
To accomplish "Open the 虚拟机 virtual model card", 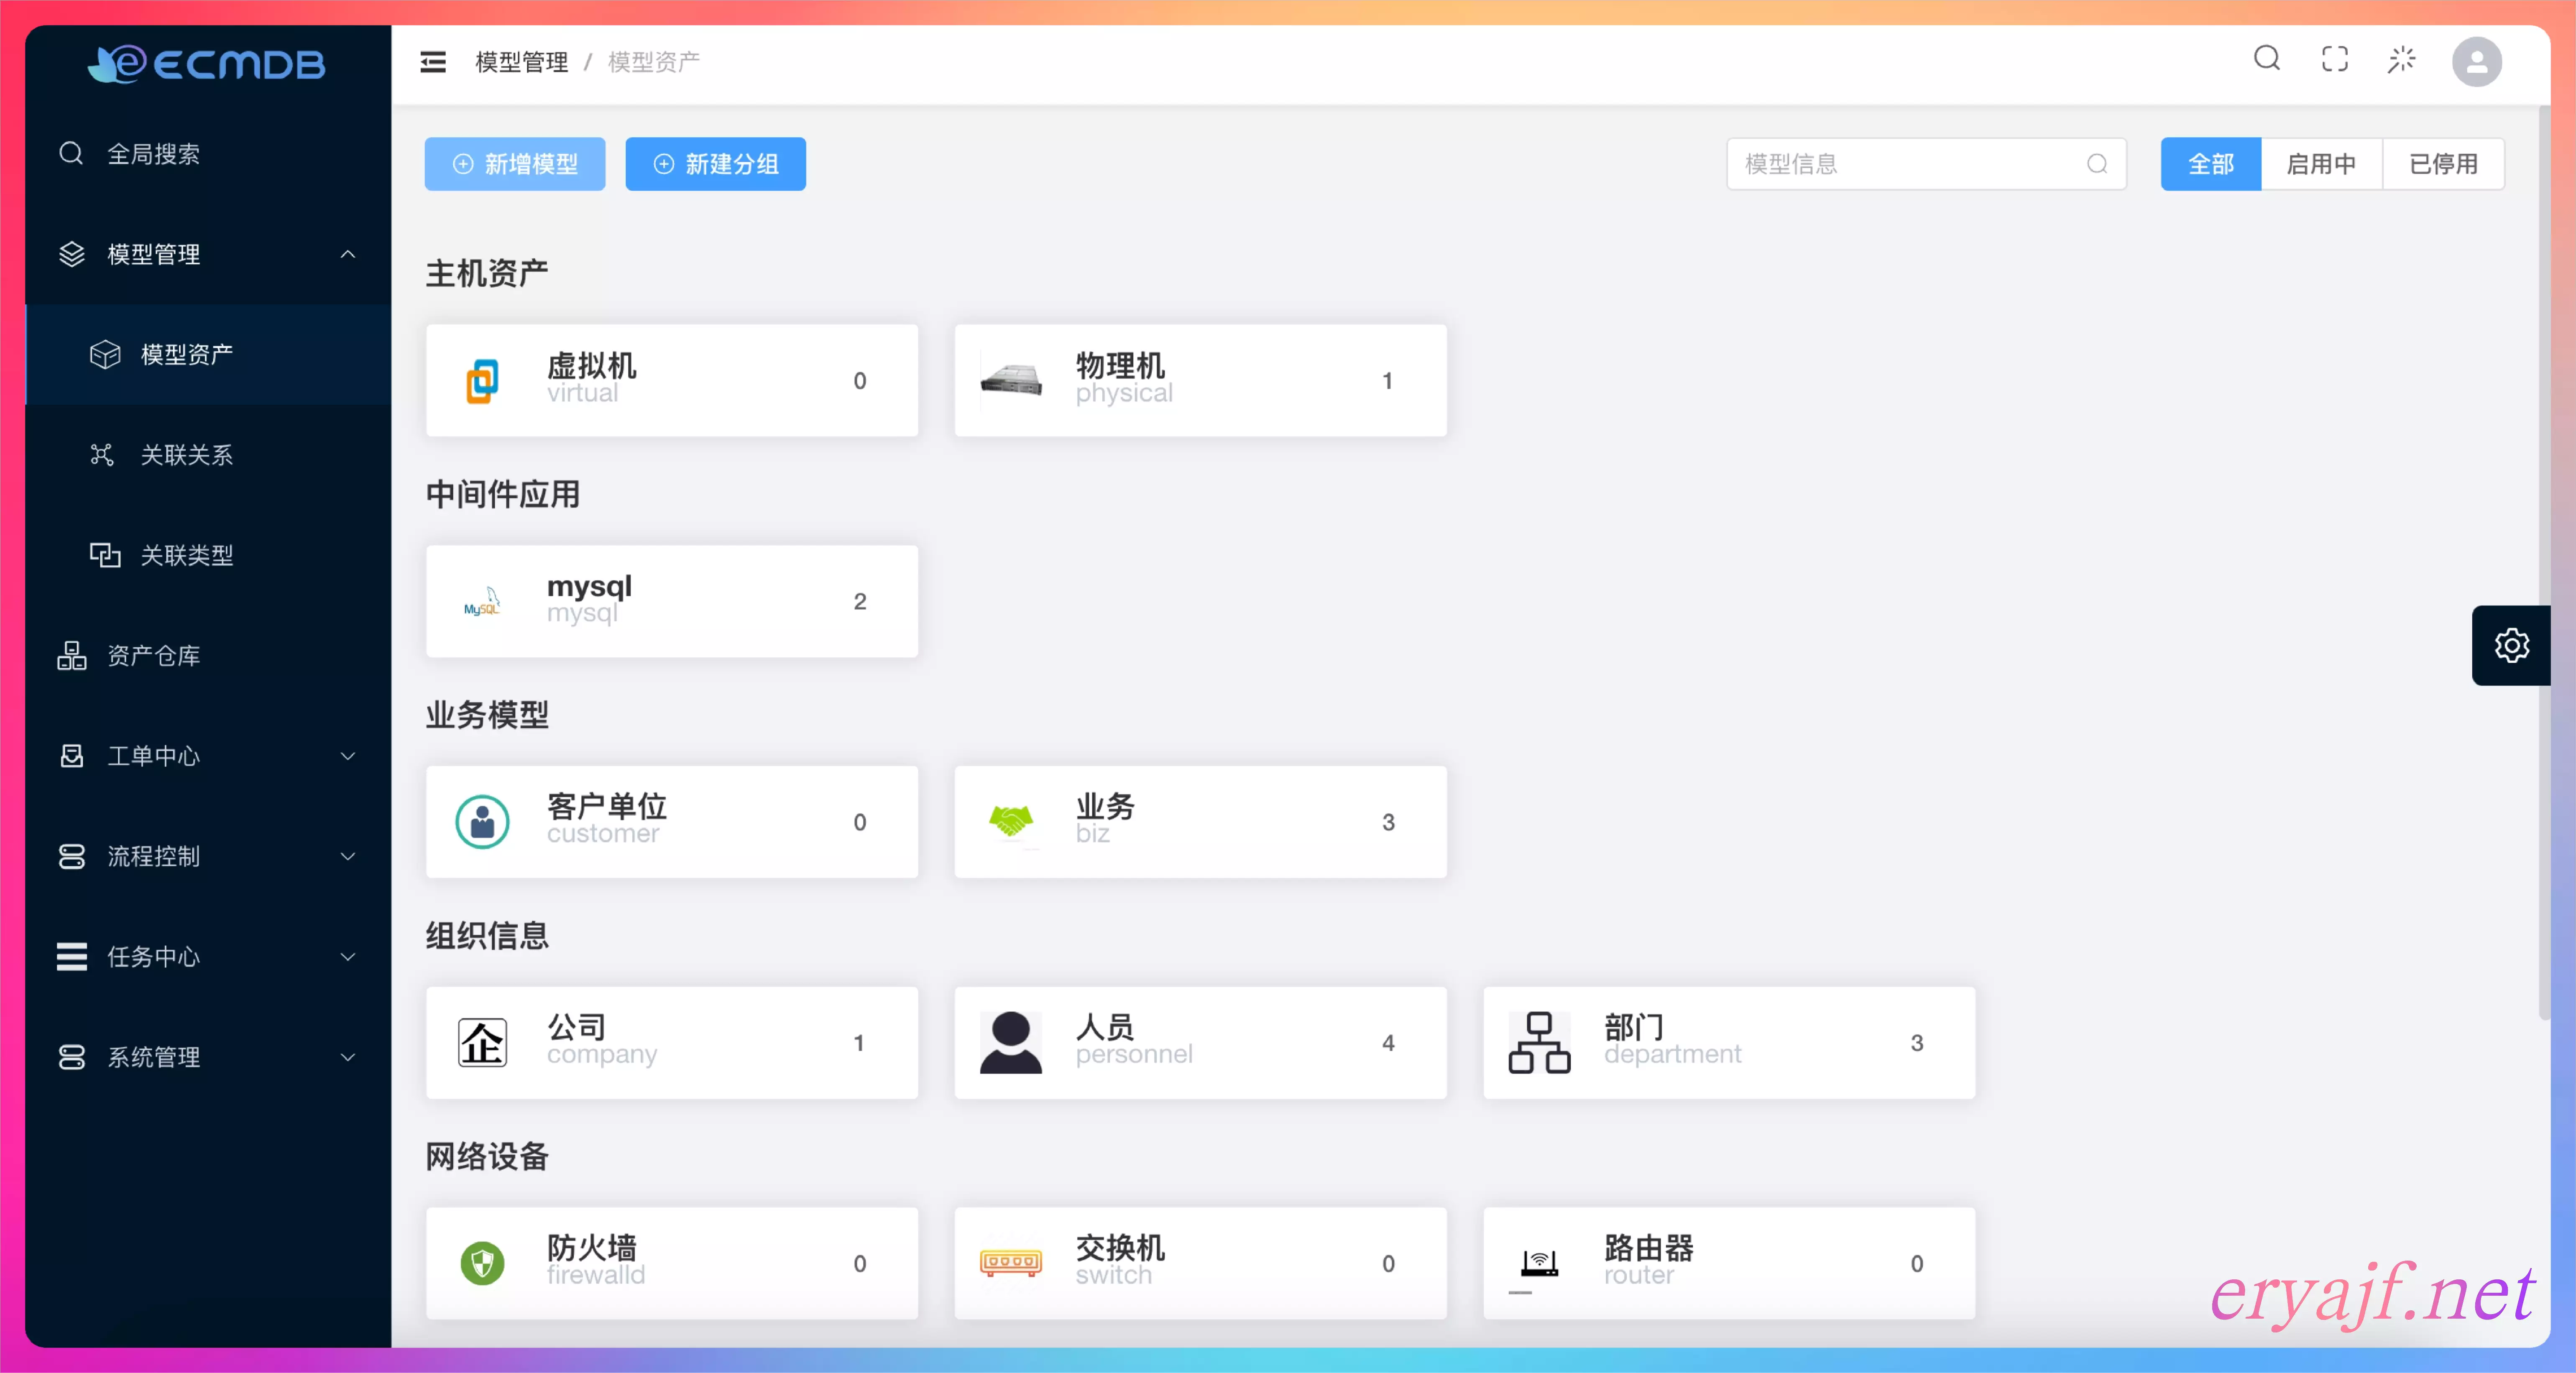I will pos(672,380).
